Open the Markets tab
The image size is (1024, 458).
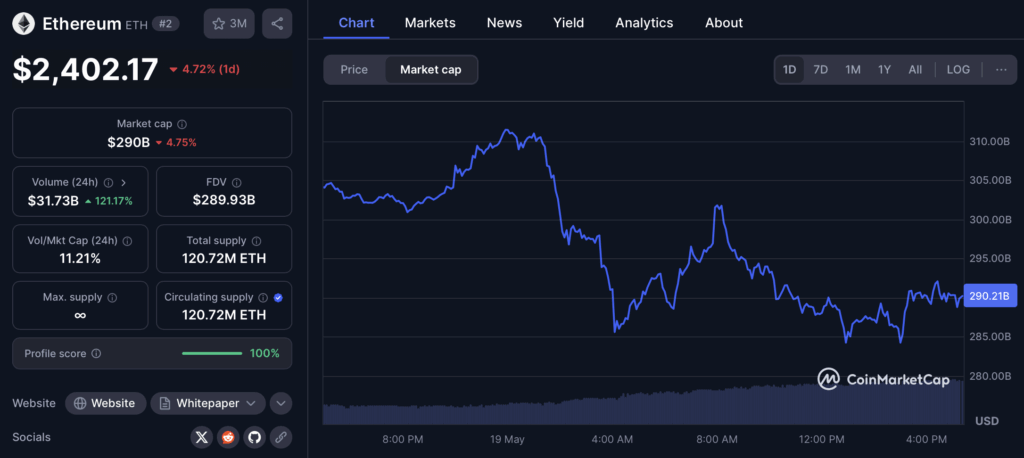coord(430,23)
